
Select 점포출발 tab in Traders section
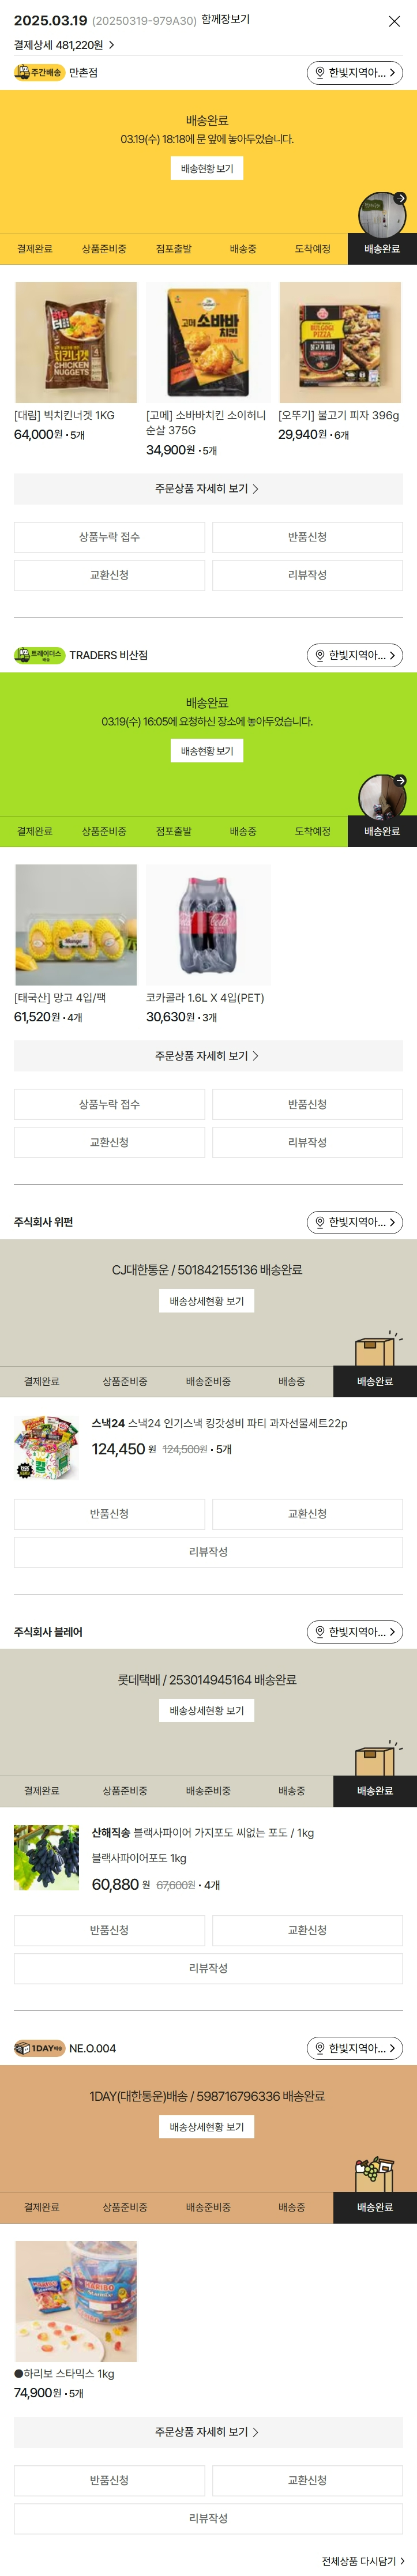tap(173, 831)
